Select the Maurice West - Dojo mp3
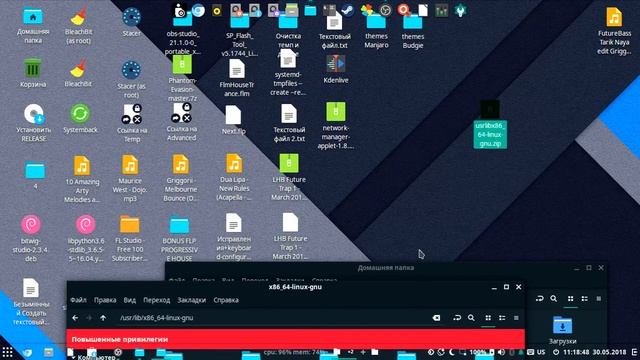 130,178
